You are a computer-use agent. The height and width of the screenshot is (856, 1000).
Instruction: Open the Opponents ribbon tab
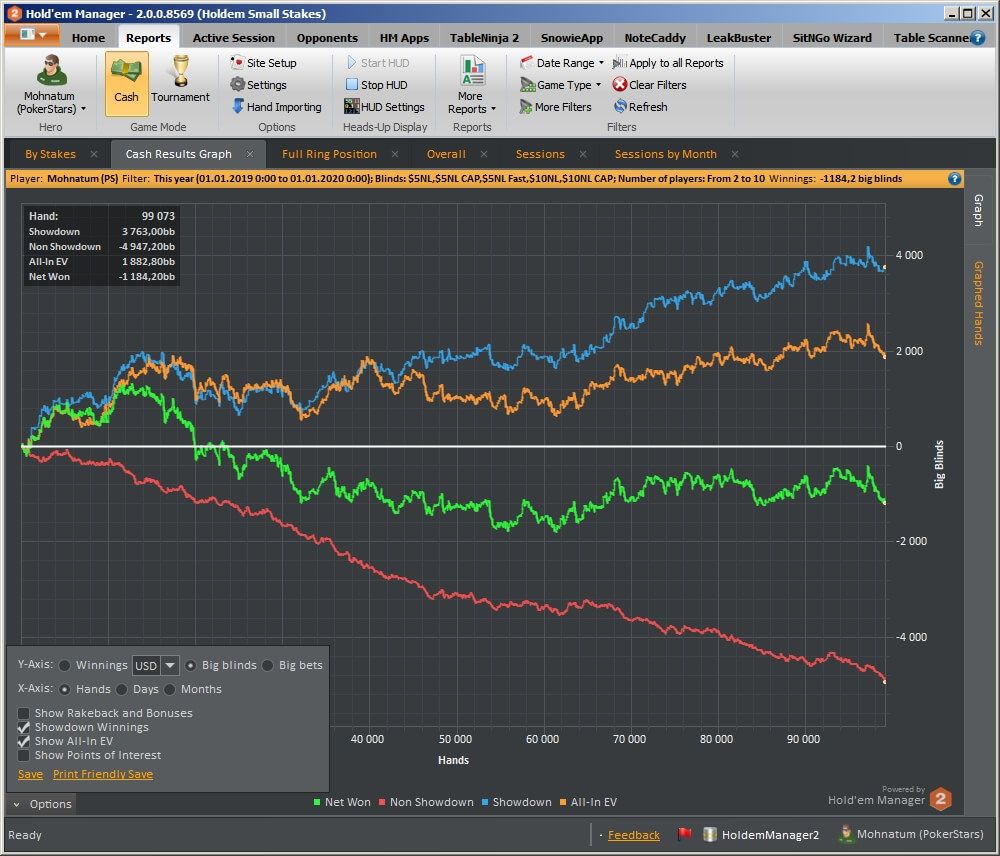327,38
